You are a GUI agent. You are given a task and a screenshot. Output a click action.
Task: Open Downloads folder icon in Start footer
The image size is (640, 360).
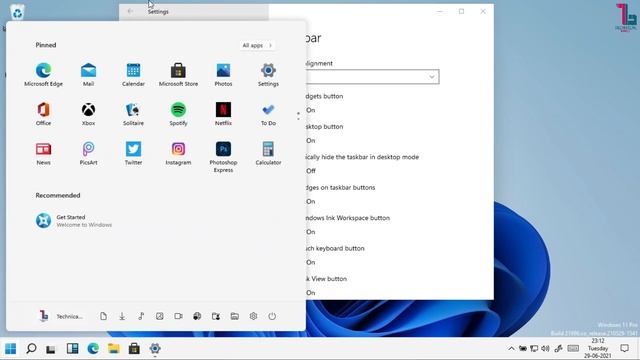click(x=122, y=316)
